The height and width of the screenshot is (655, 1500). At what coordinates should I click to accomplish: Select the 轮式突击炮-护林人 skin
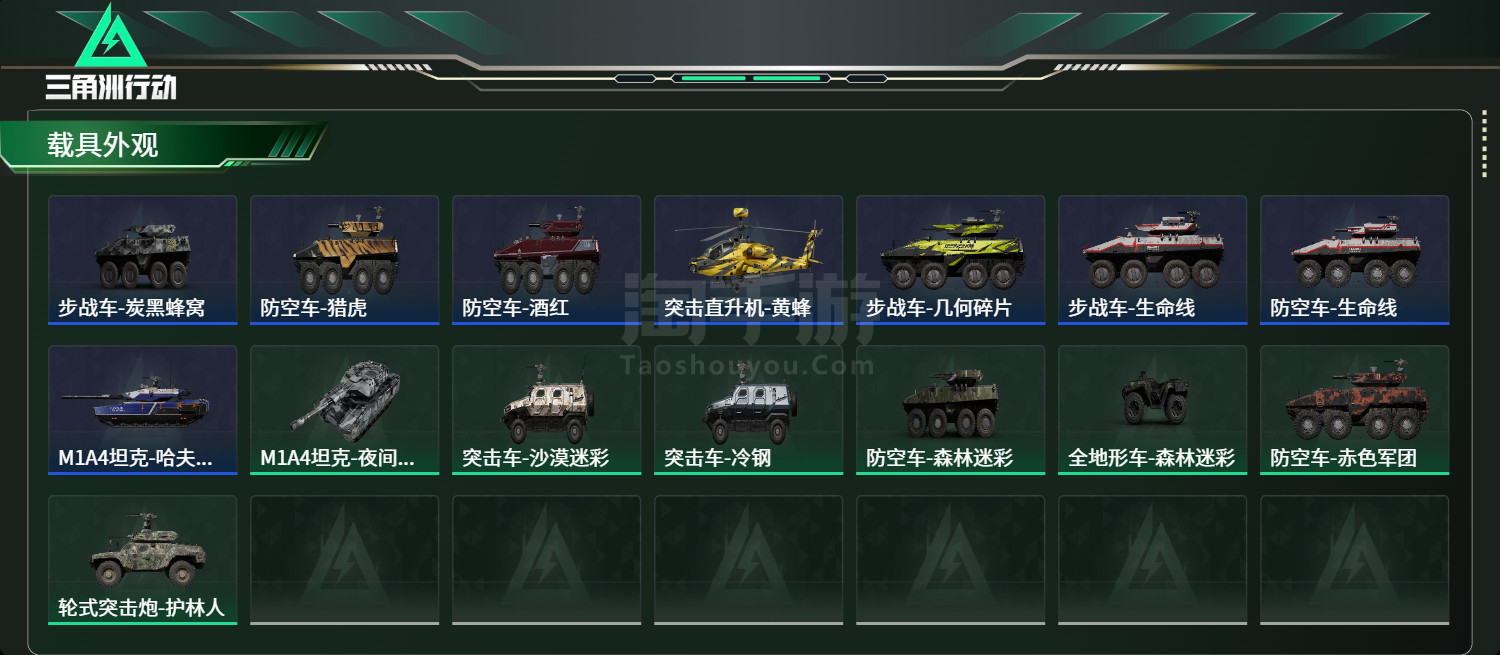point(142,560)
